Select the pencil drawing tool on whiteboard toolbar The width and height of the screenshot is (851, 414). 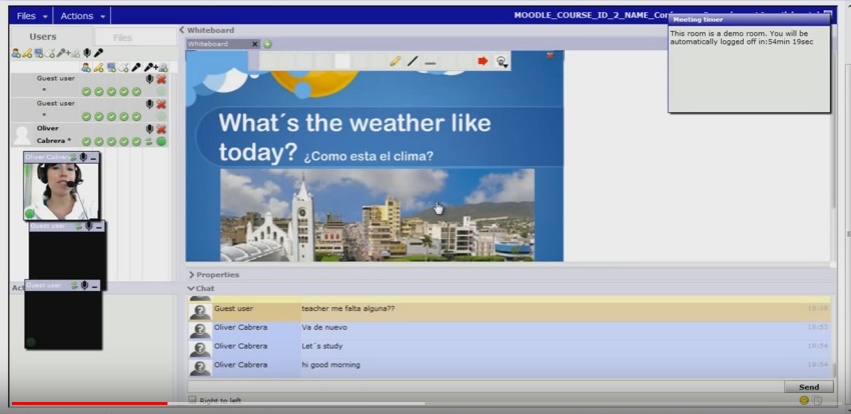(x=395, y=62)
